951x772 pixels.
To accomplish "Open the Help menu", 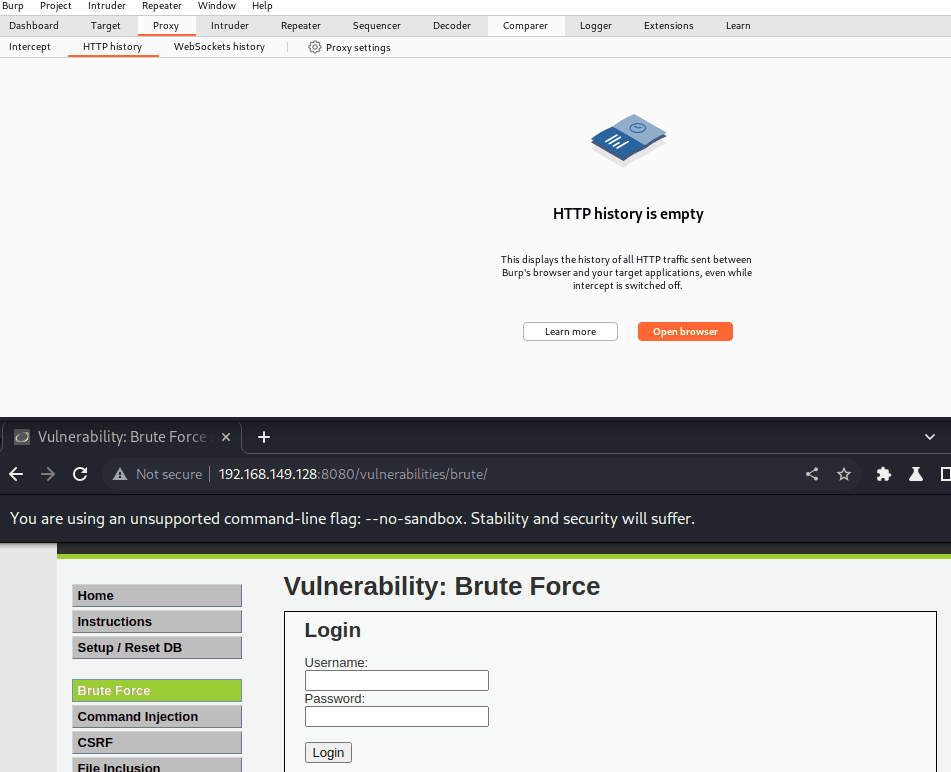I will tap(262, 6).
